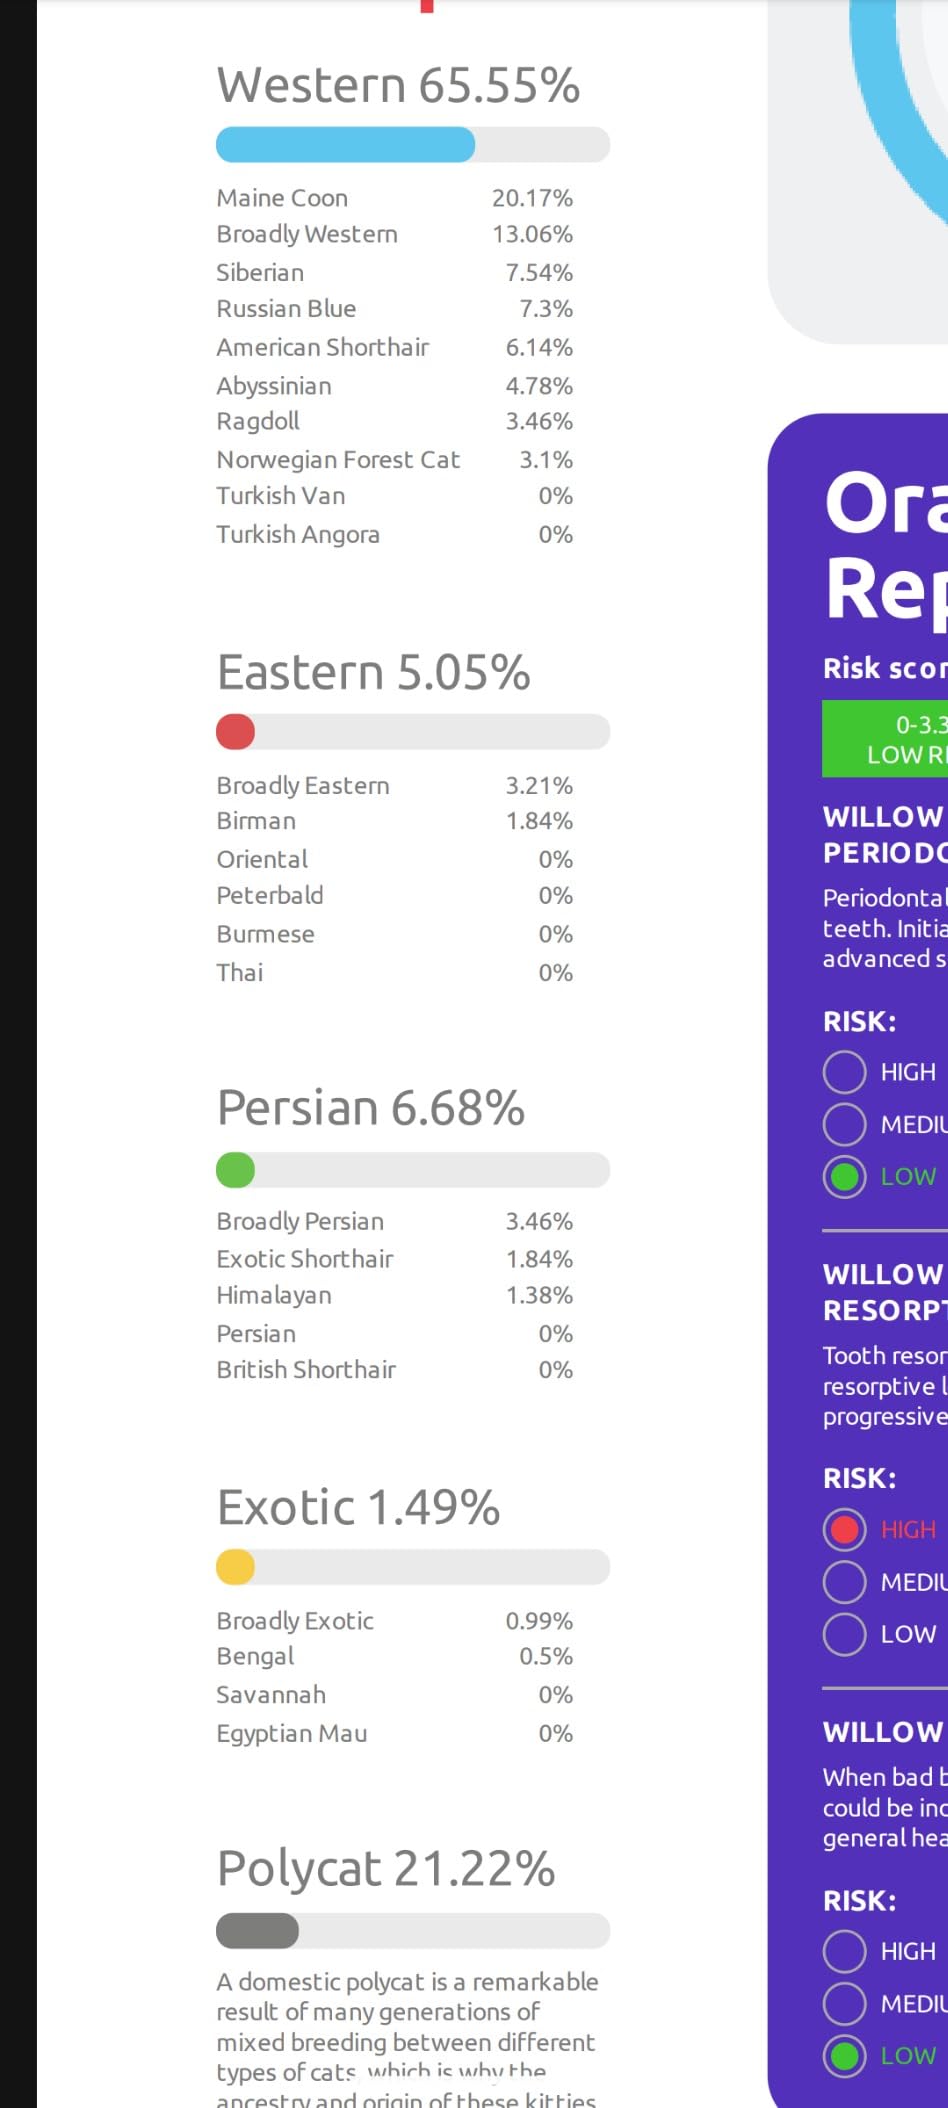Image resolution: width=948 pixels, height=2108 pixels.
Task: Click the blue Western ancestry progress bar
Action: click(346, 145)
